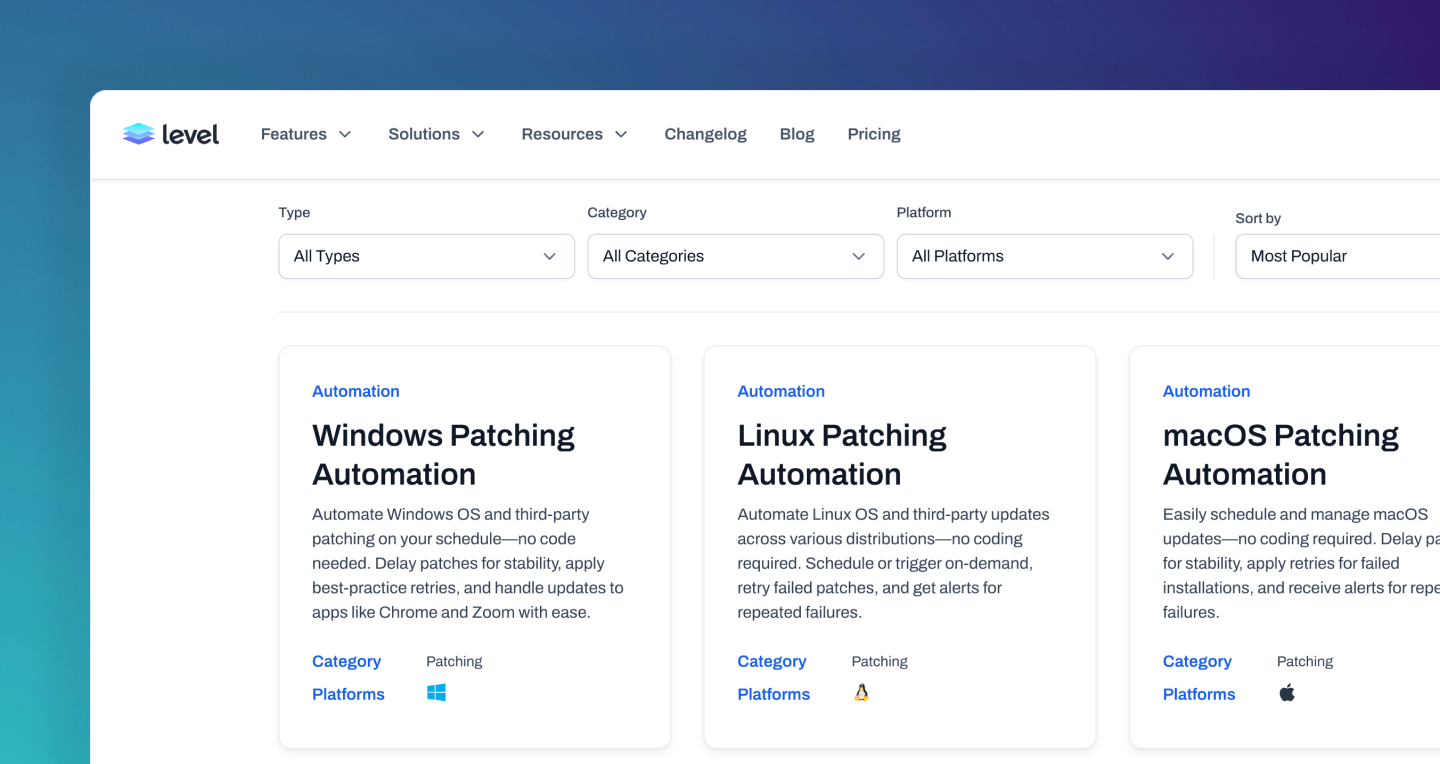The image size is (1440, 764).
Task: Click the Level logo icon
Action: point(138,134)
